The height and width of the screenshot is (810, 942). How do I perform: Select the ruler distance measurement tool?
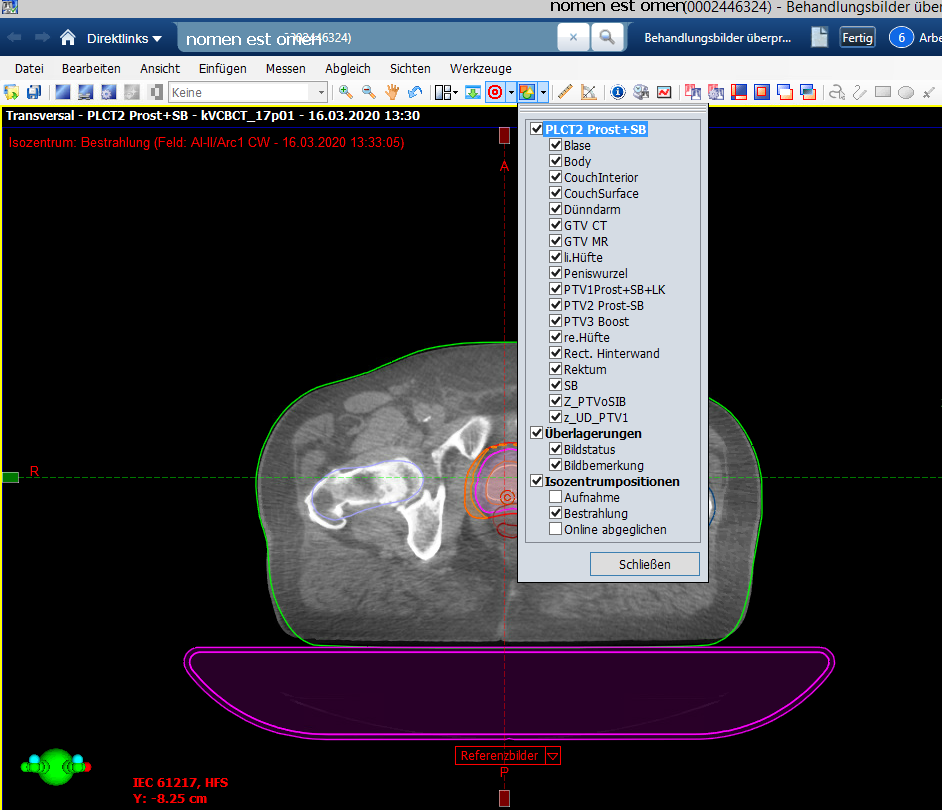[565, 92]
